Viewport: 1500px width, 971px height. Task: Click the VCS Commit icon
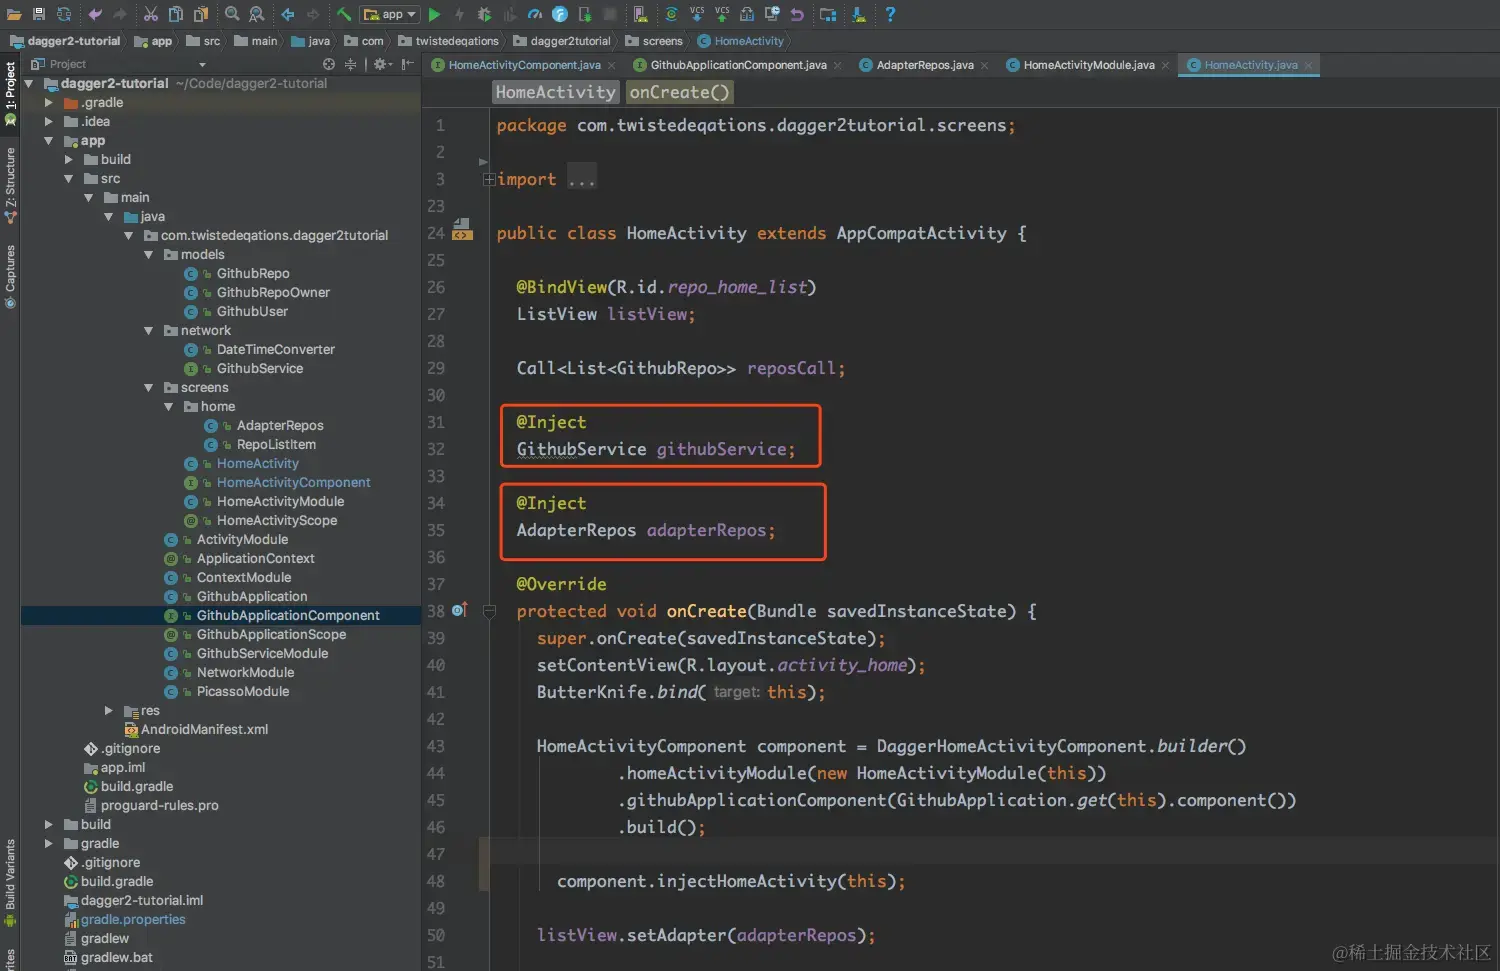pyautogui.click(x=721, y=14)
